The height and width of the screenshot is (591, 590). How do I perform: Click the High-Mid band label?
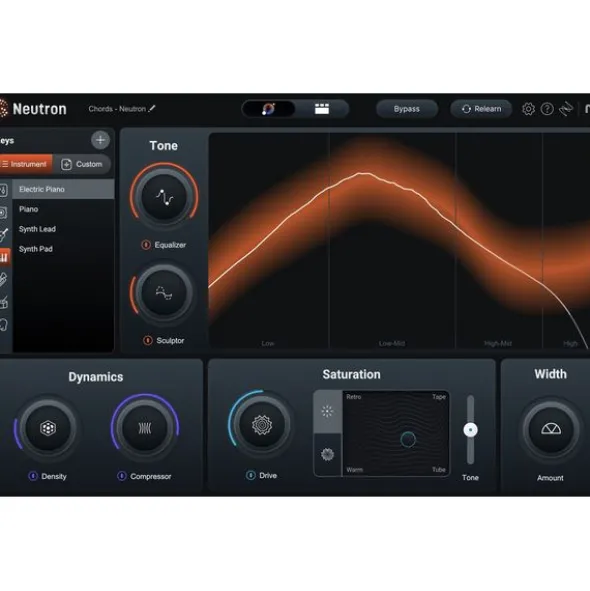(x=498, y=343)
